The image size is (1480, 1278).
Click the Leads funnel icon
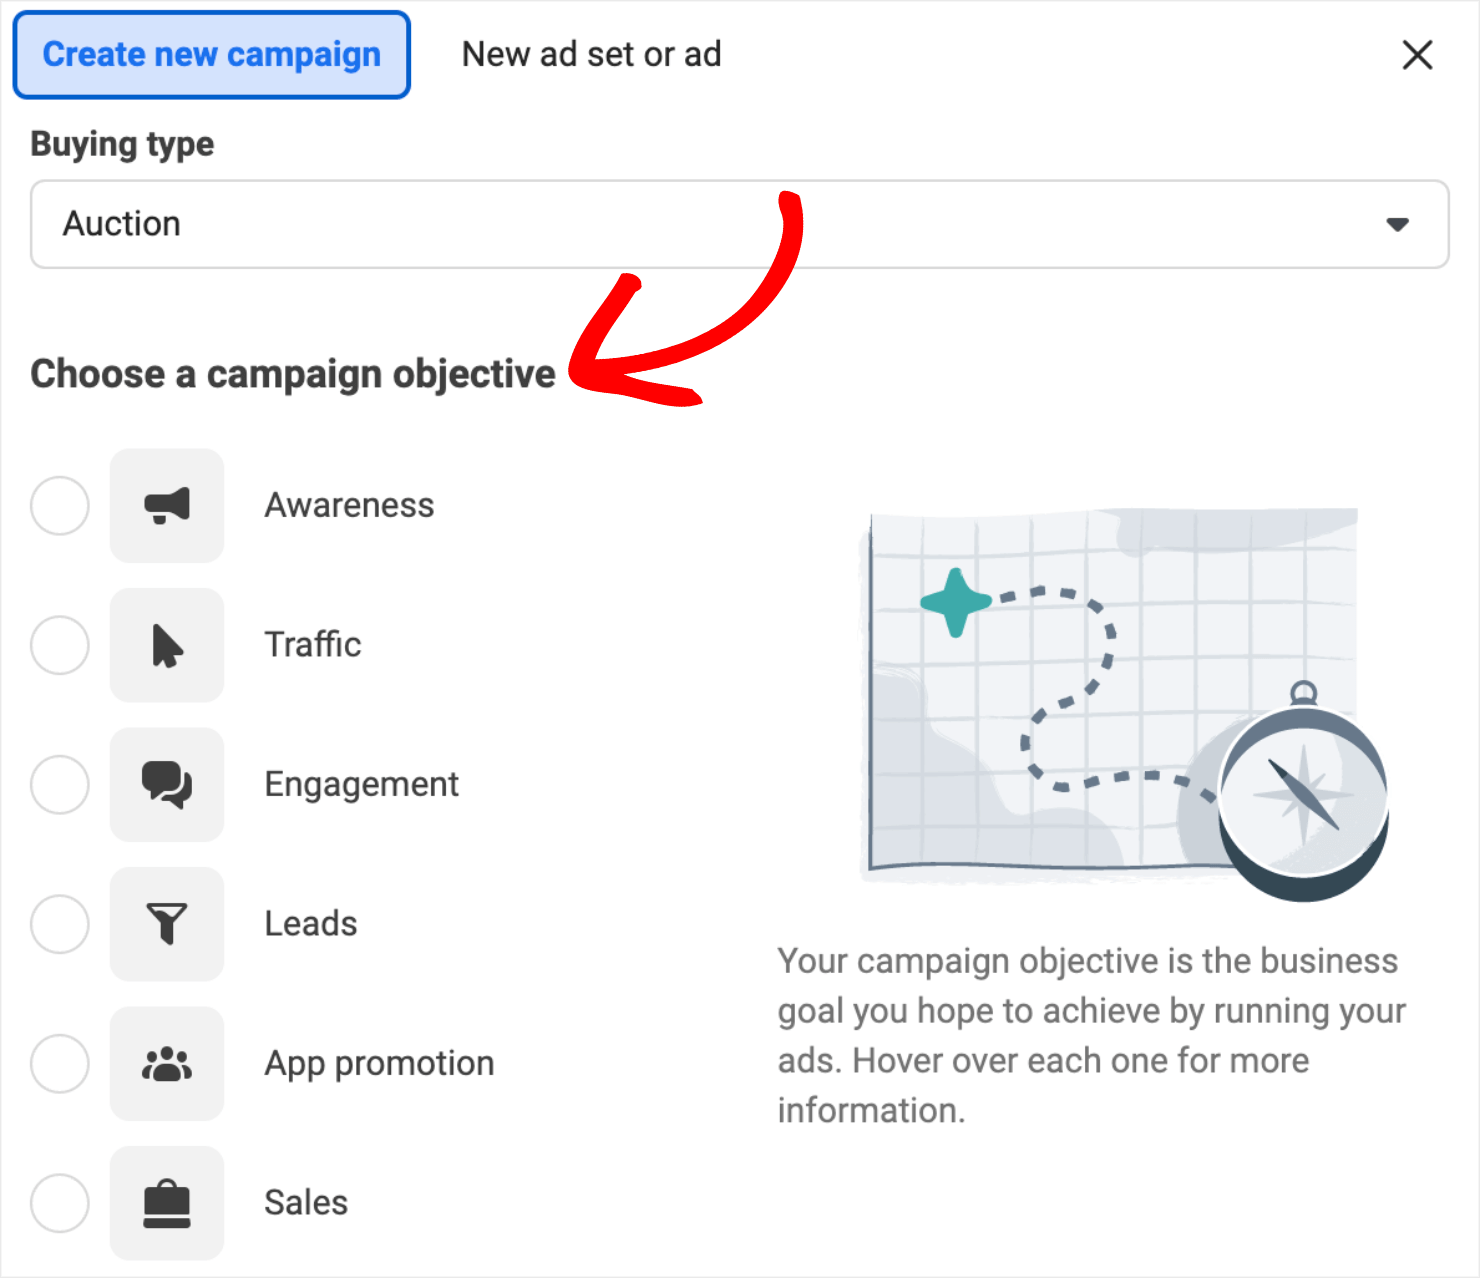click(x=166, y=924)
